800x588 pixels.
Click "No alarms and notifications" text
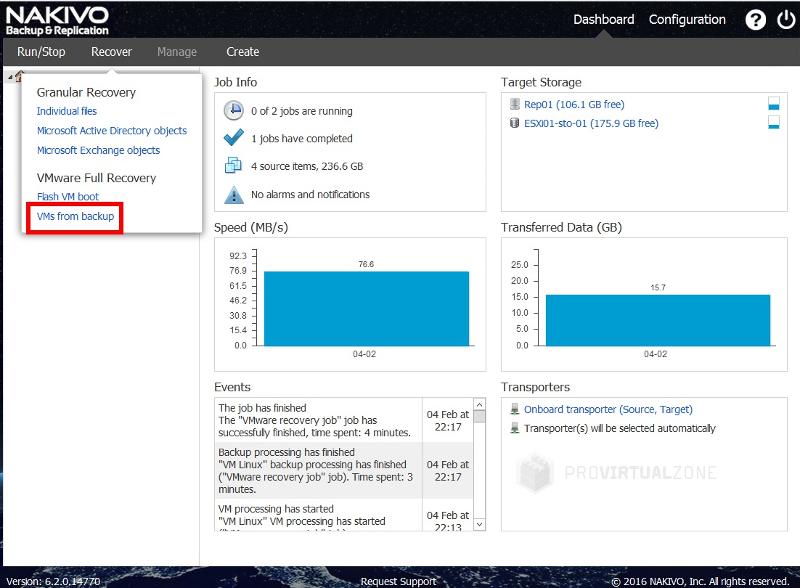point(310,194)
